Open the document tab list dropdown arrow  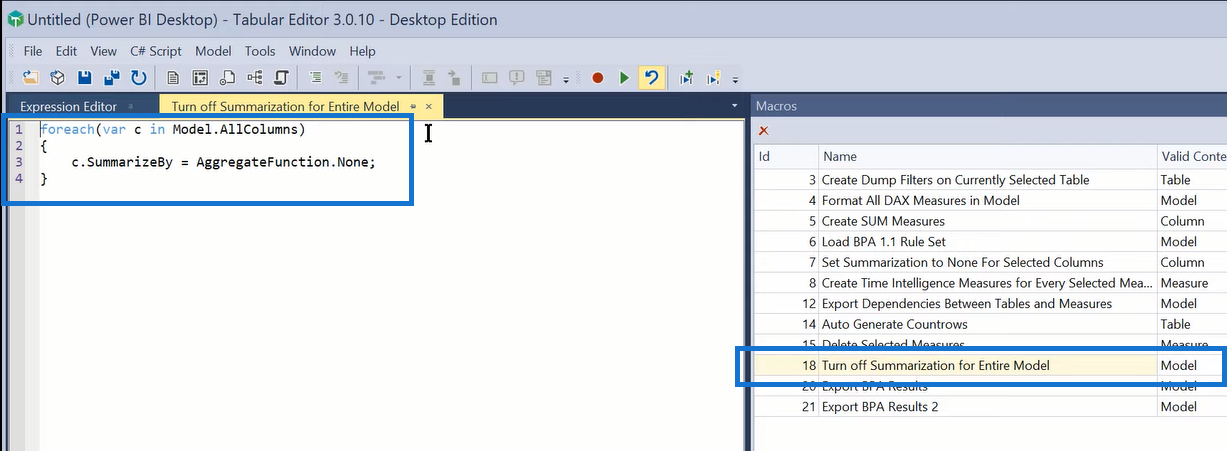click(x=735, y=106)
